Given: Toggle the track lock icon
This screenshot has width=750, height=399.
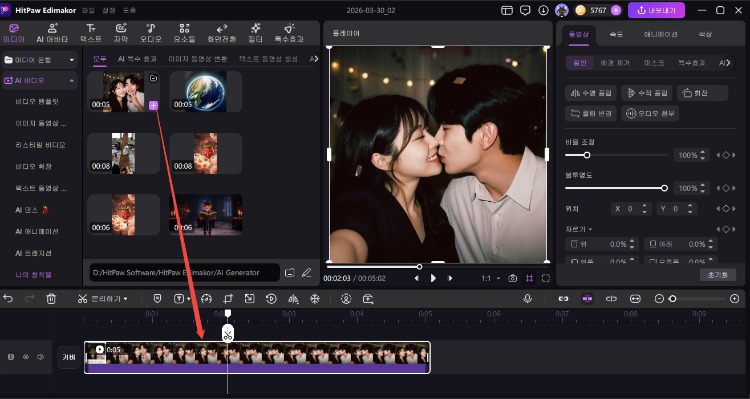Looking at the screenshot, I should 11,357.
